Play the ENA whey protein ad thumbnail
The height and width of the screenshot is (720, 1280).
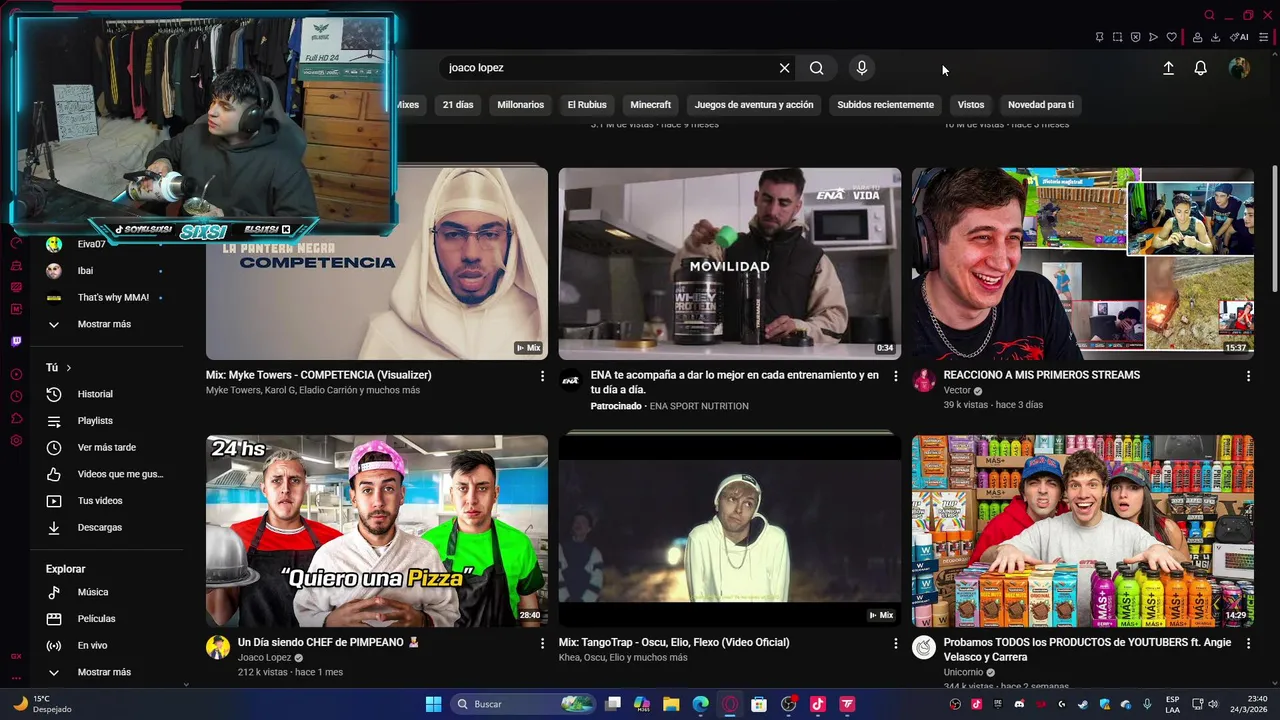pos(730,264)
